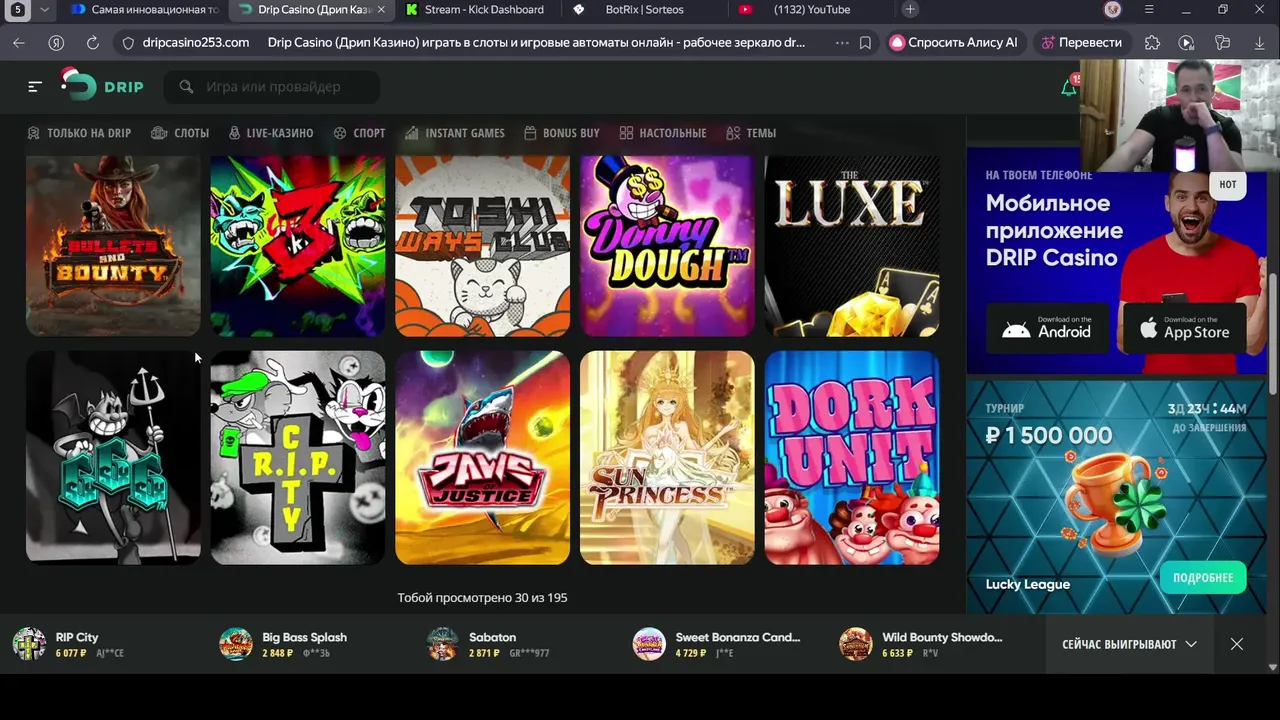1280x720 pixels.
Task: Open the Yandex home button
Action: tap(56, 43)
